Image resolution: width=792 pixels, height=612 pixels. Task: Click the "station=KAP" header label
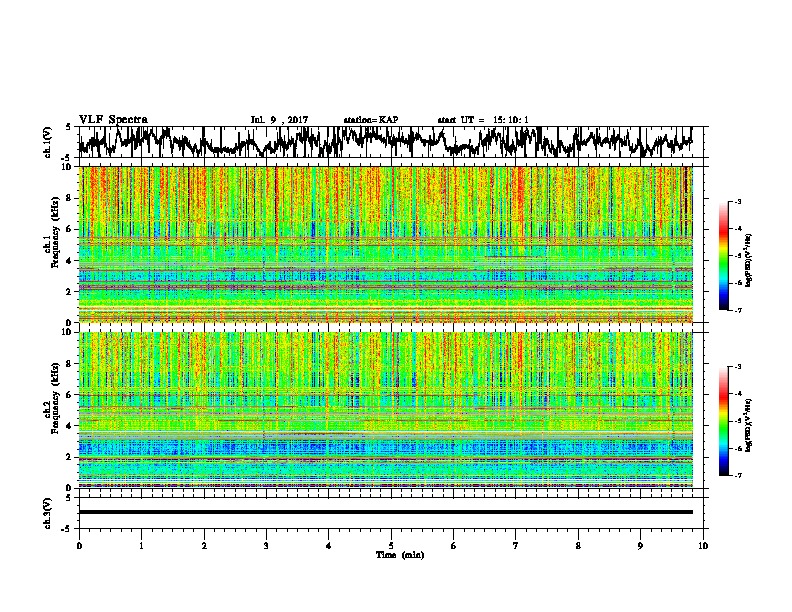click(371, 120)
